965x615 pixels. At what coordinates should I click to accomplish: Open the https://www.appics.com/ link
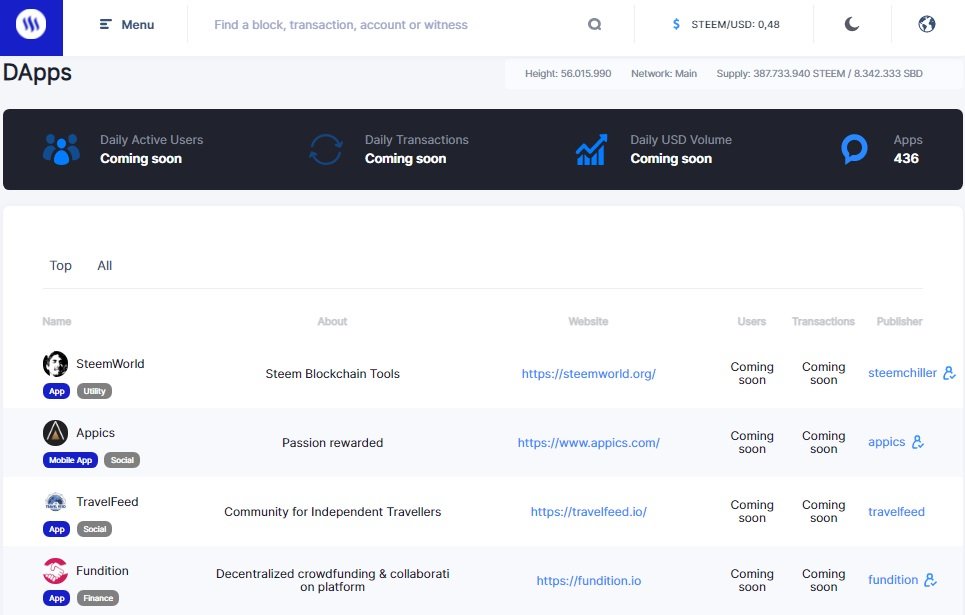pos(589,443)
